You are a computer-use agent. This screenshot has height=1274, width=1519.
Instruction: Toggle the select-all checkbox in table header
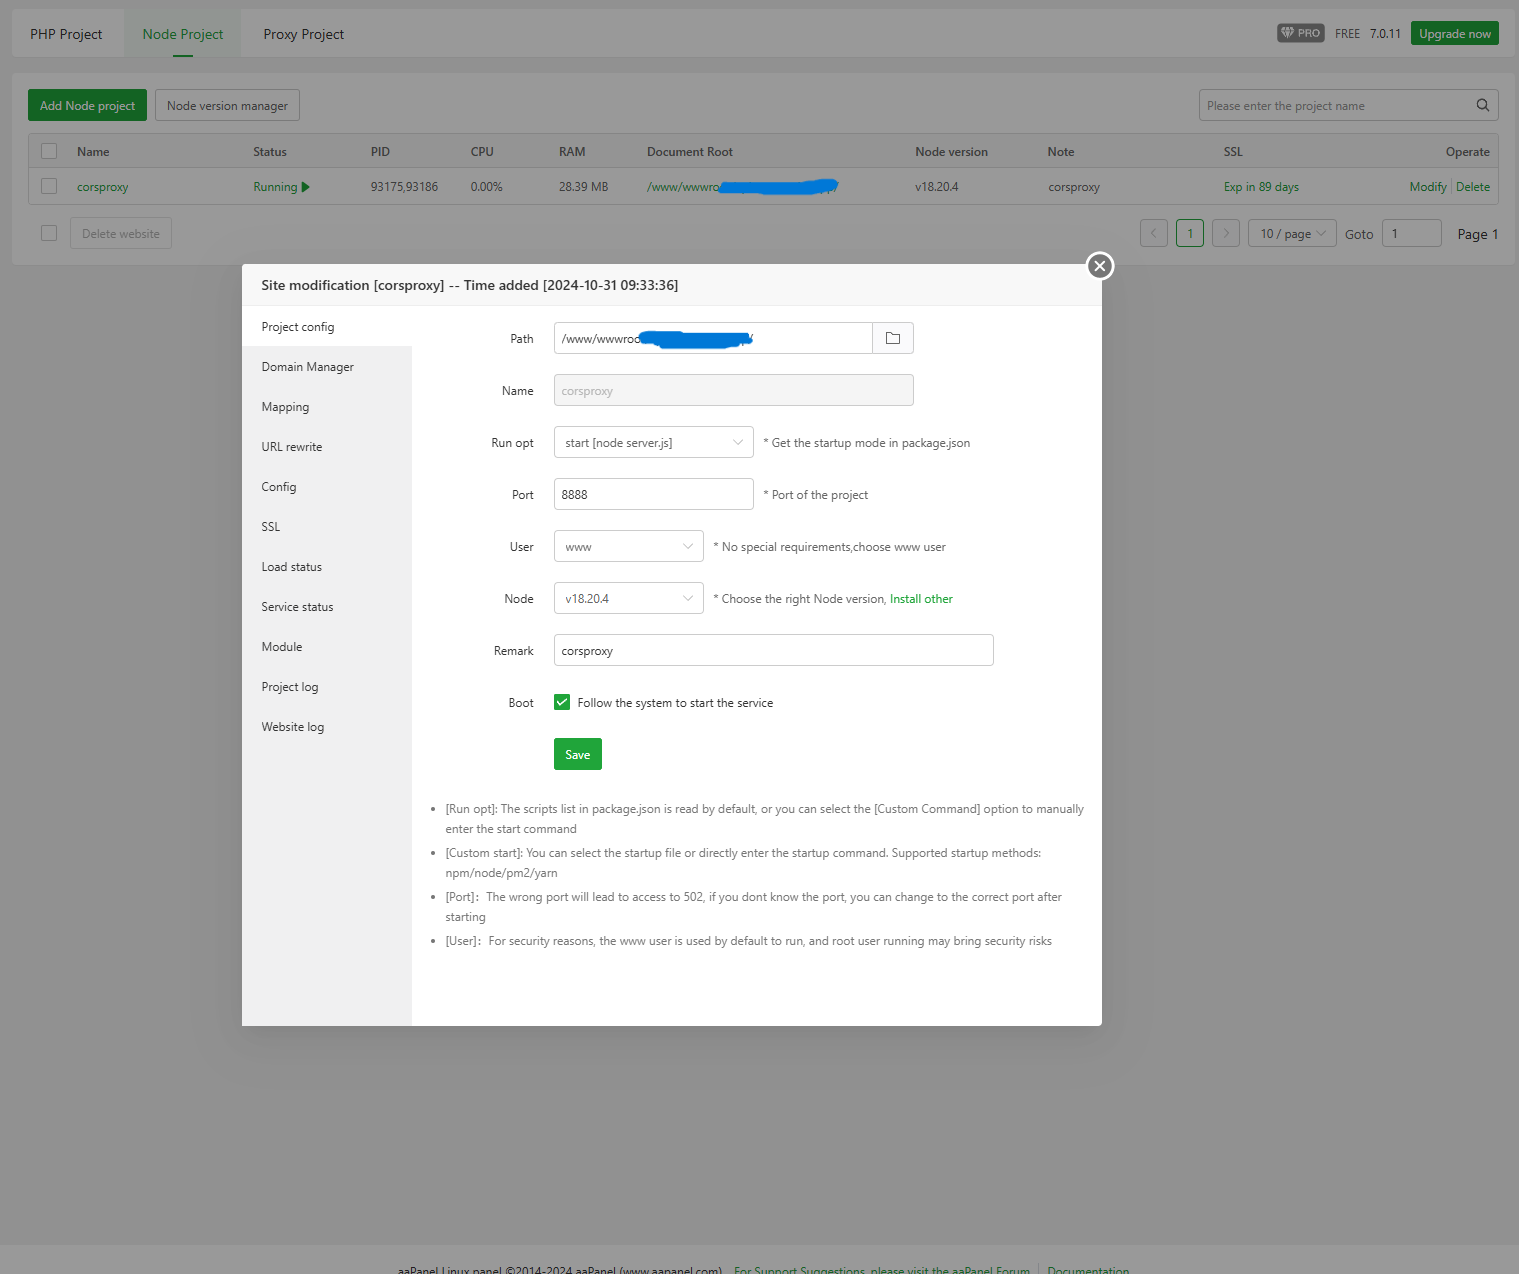pyautogui.click(x=49, y=151)
